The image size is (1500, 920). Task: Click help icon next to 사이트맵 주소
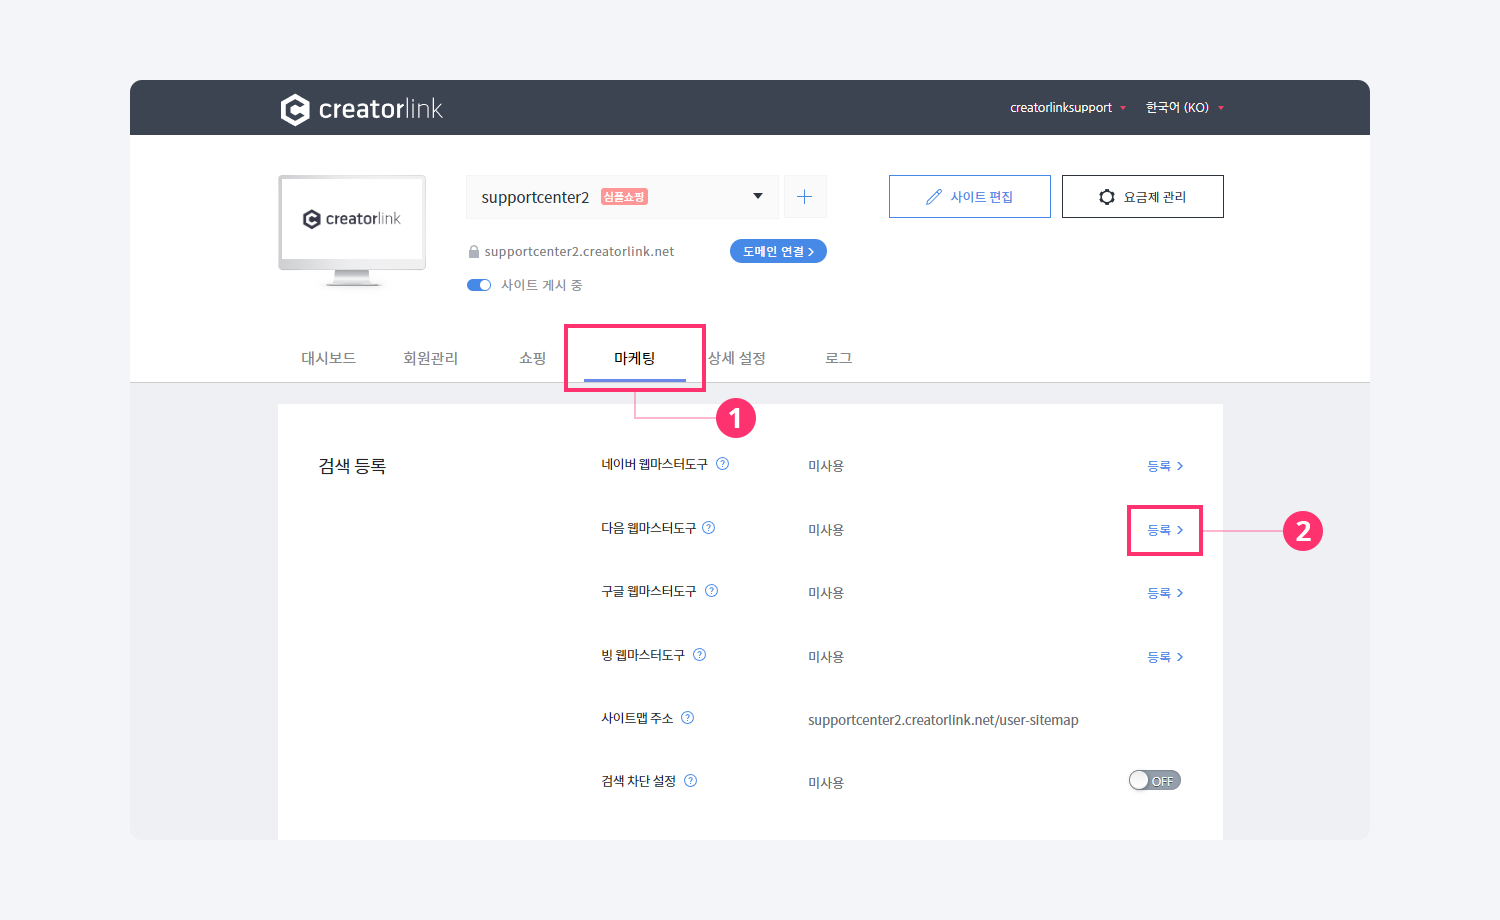tap(688, 718)
